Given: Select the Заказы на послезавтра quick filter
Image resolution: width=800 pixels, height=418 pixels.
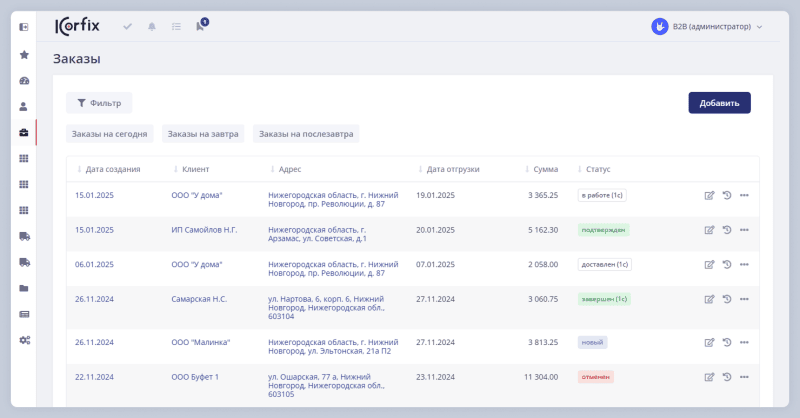Looking at the screenshot, I should (x=307, y=134).
